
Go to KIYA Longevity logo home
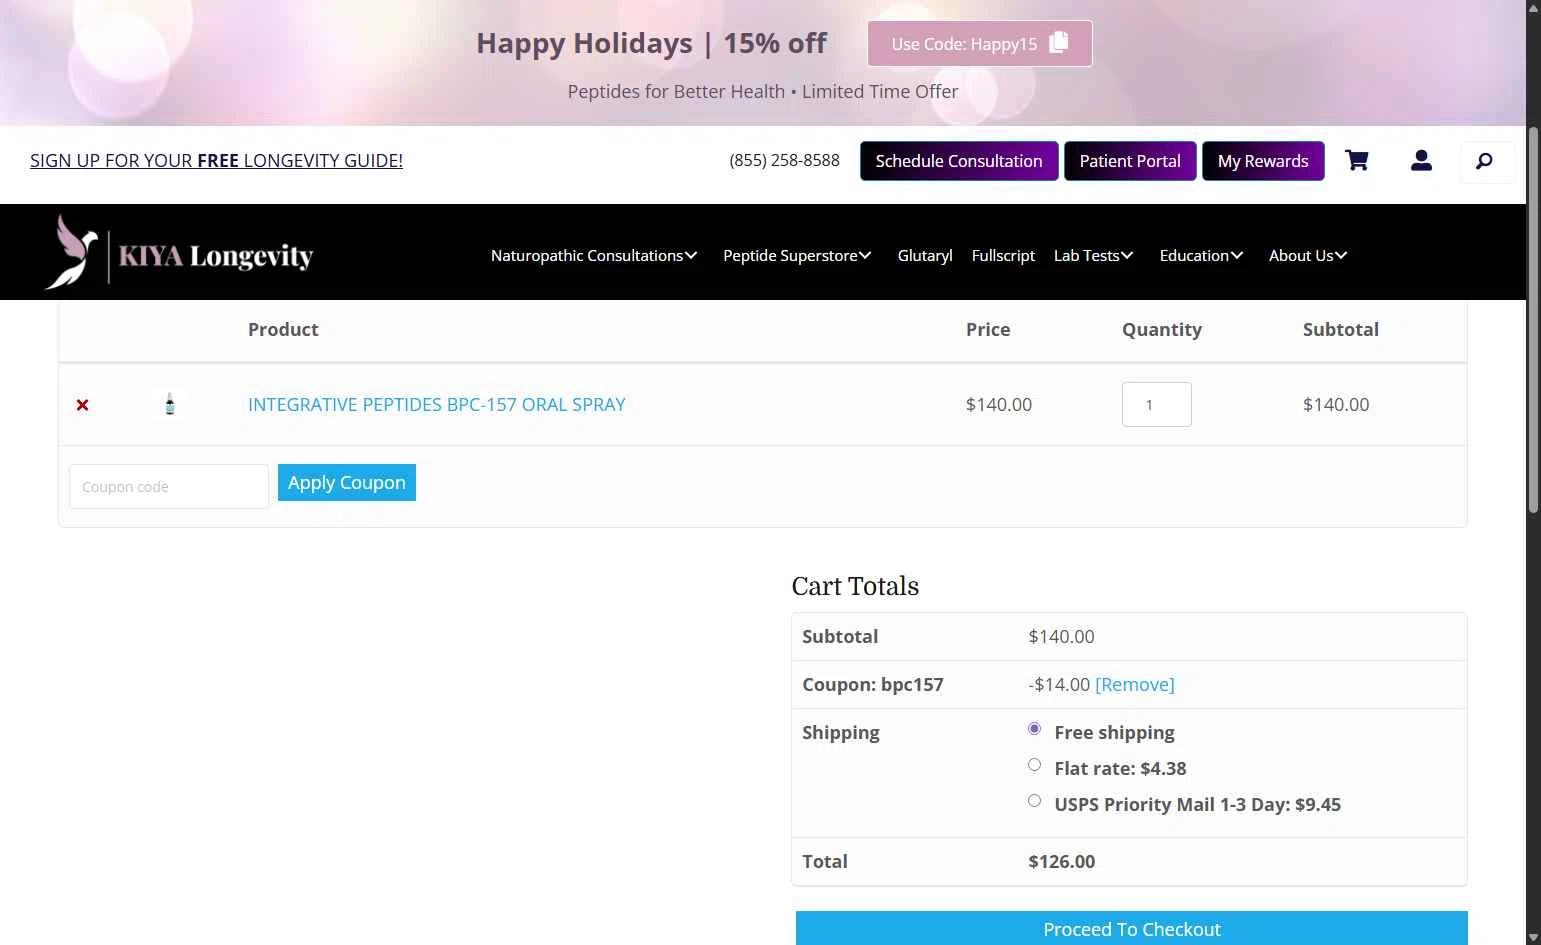(x=180, y=253)
